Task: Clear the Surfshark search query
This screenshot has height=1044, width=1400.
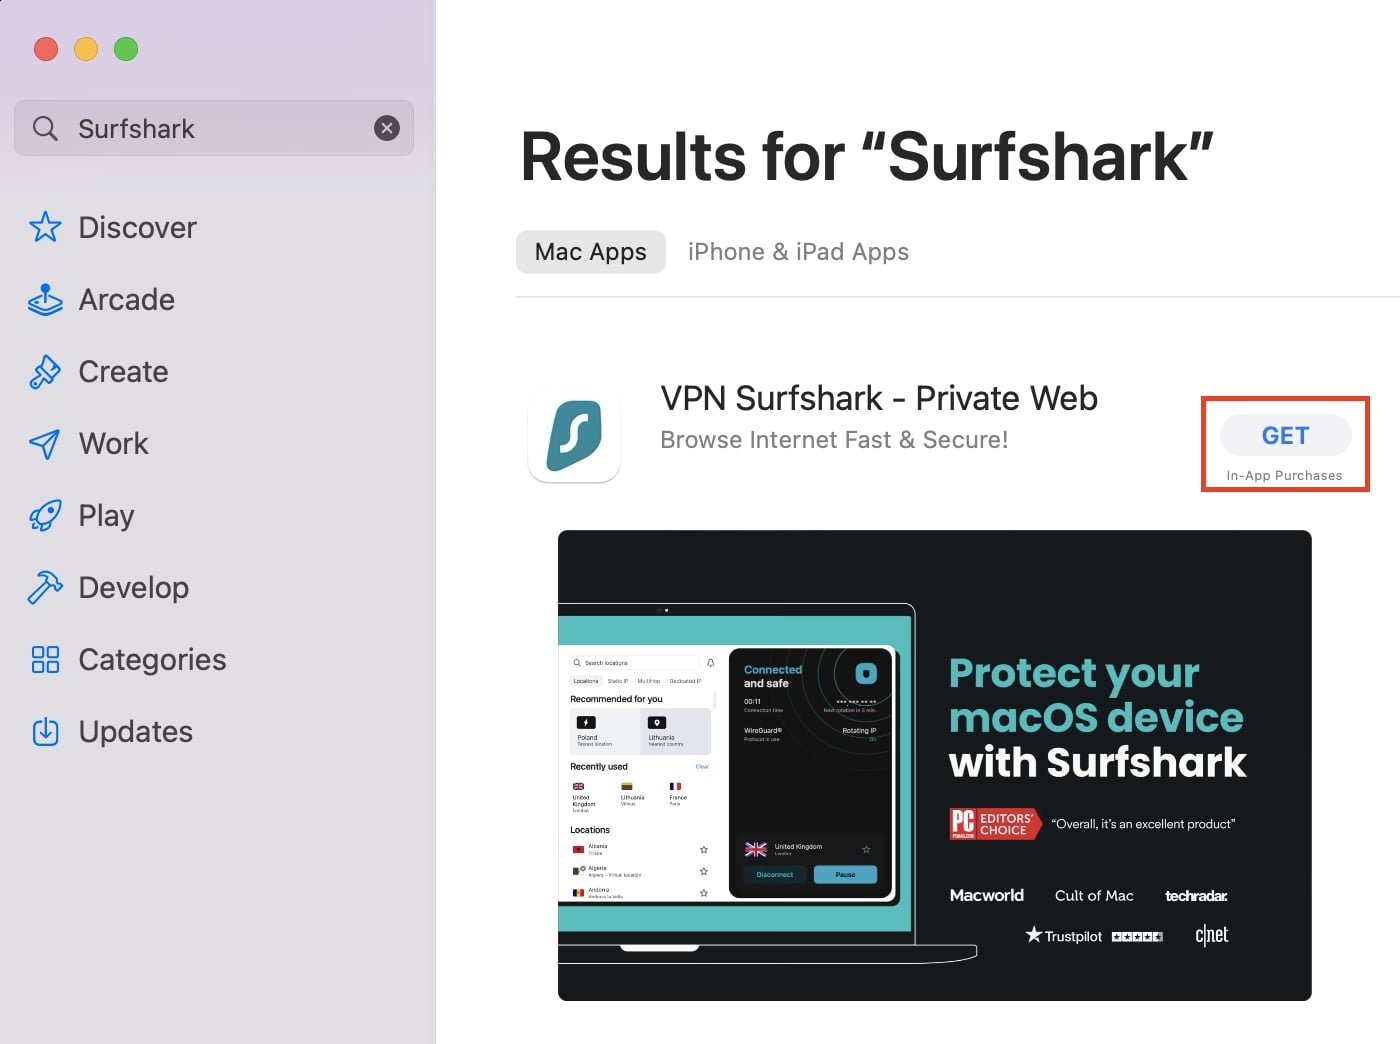Action: point(387,128)
